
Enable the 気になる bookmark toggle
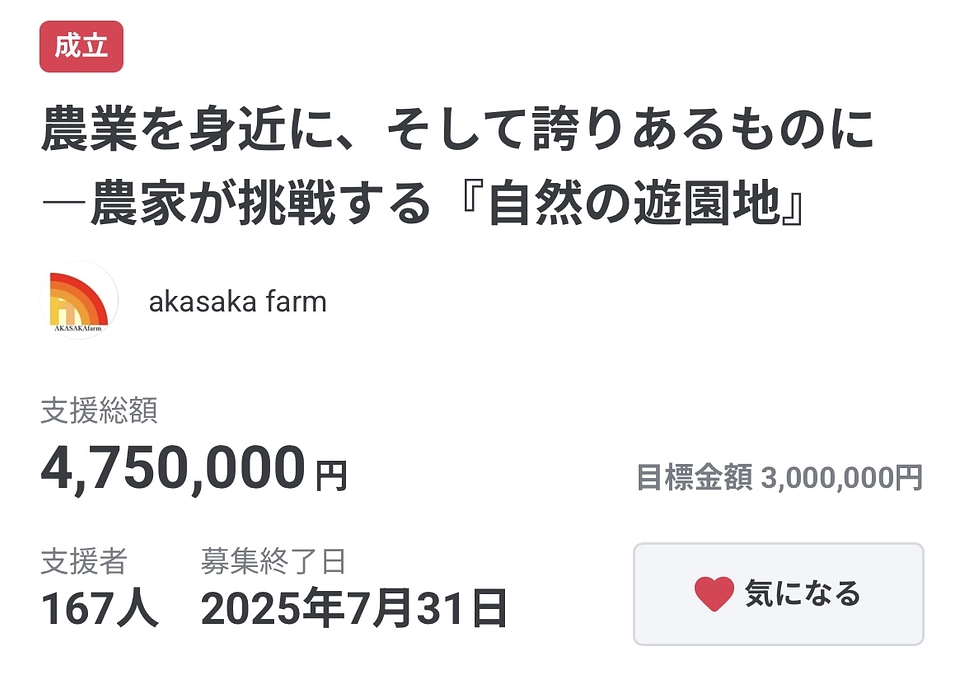click(x=779, y=593)
